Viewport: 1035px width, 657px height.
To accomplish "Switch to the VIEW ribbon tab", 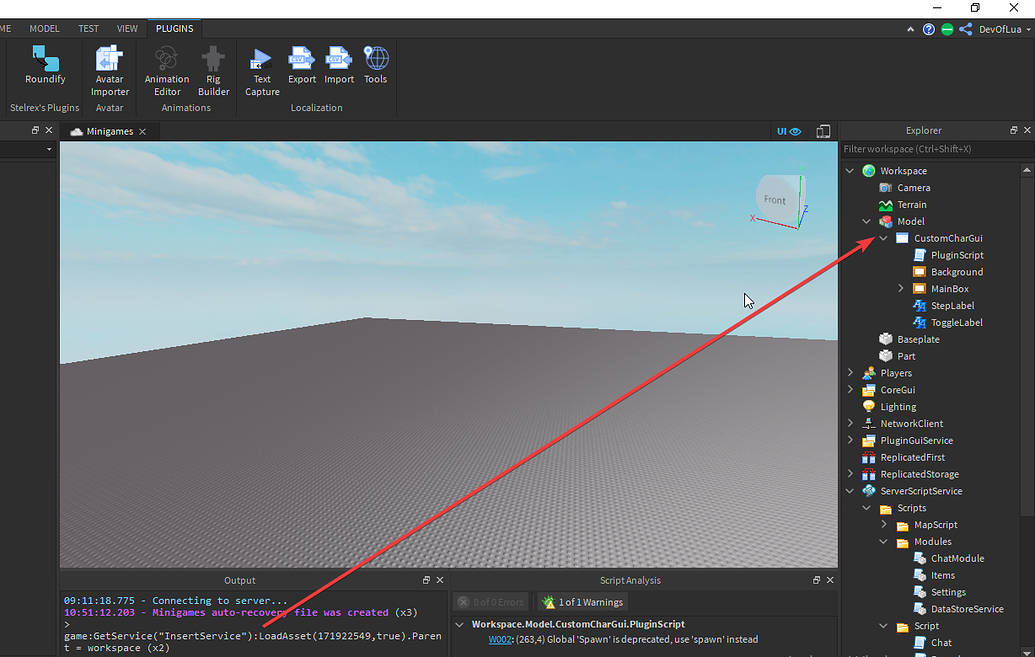I will click(x=126, y=28).
